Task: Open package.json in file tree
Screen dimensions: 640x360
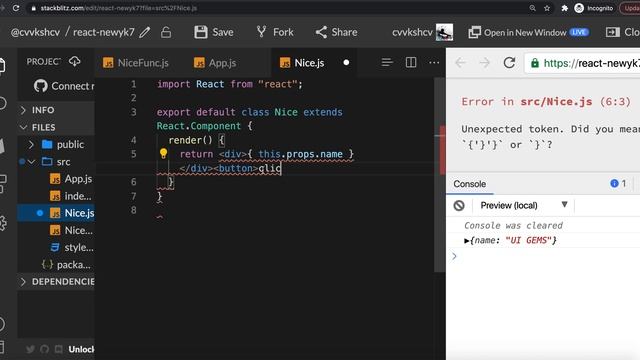Action: (x=67, y=264)
